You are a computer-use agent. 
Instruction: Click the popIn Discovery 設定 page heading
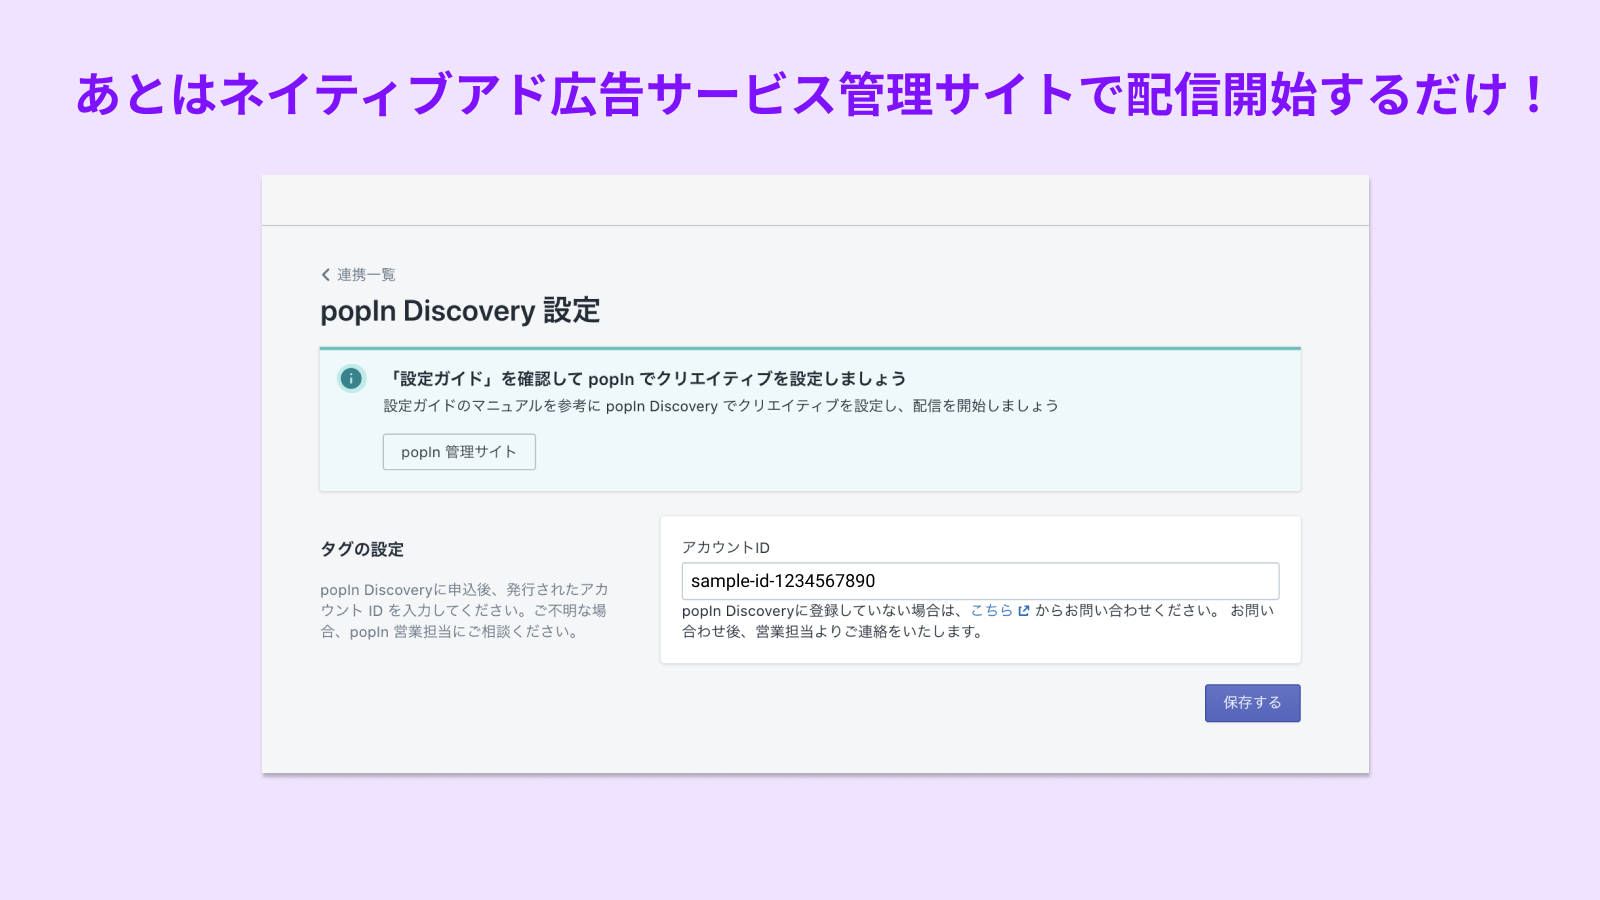coord(460,311)
